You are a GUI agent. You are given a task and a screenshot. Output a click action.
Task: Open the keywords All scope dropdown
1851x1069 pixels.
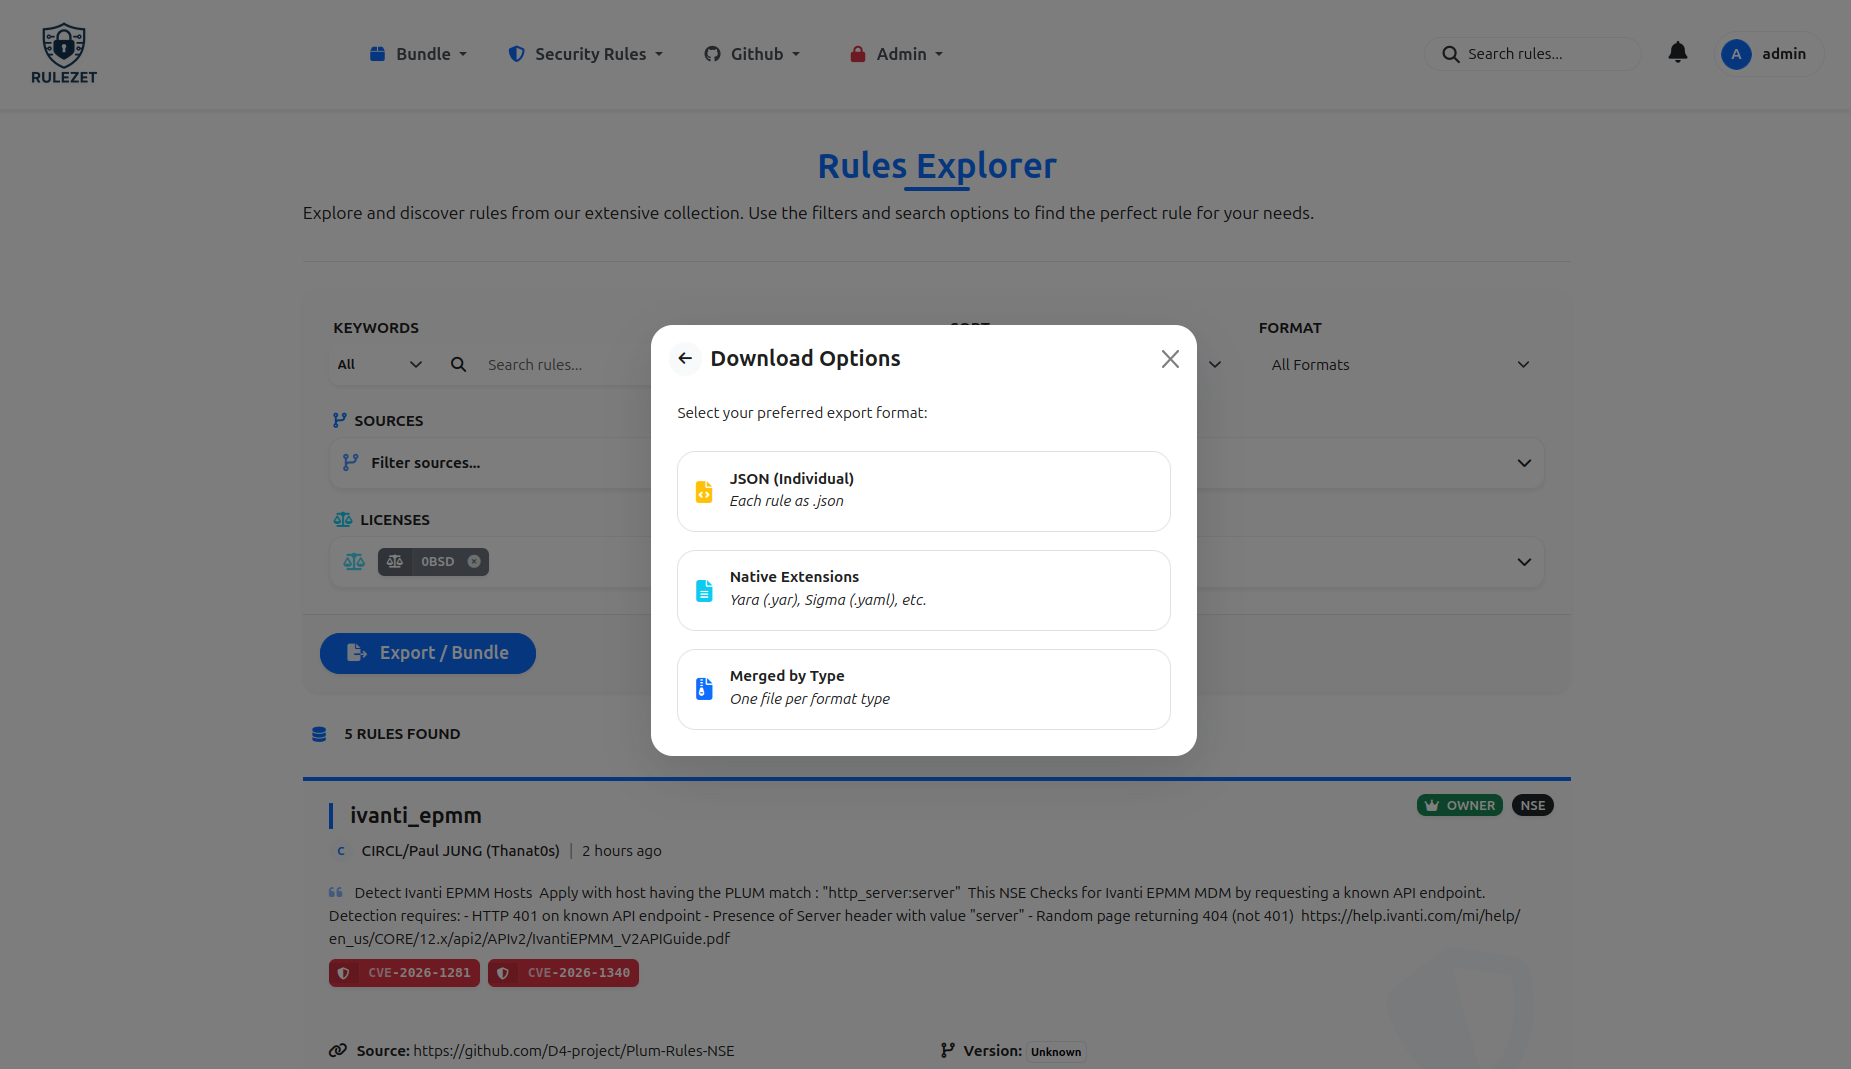point(380,365)
